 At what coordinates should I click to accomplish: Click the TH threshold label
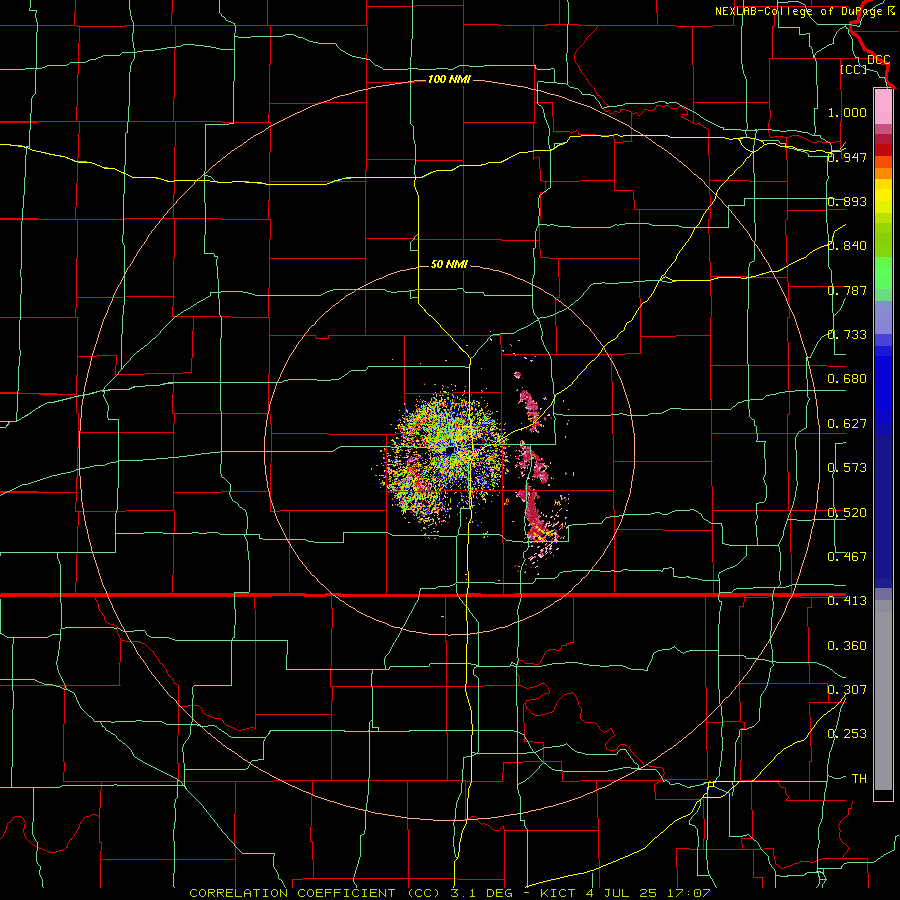859,779
